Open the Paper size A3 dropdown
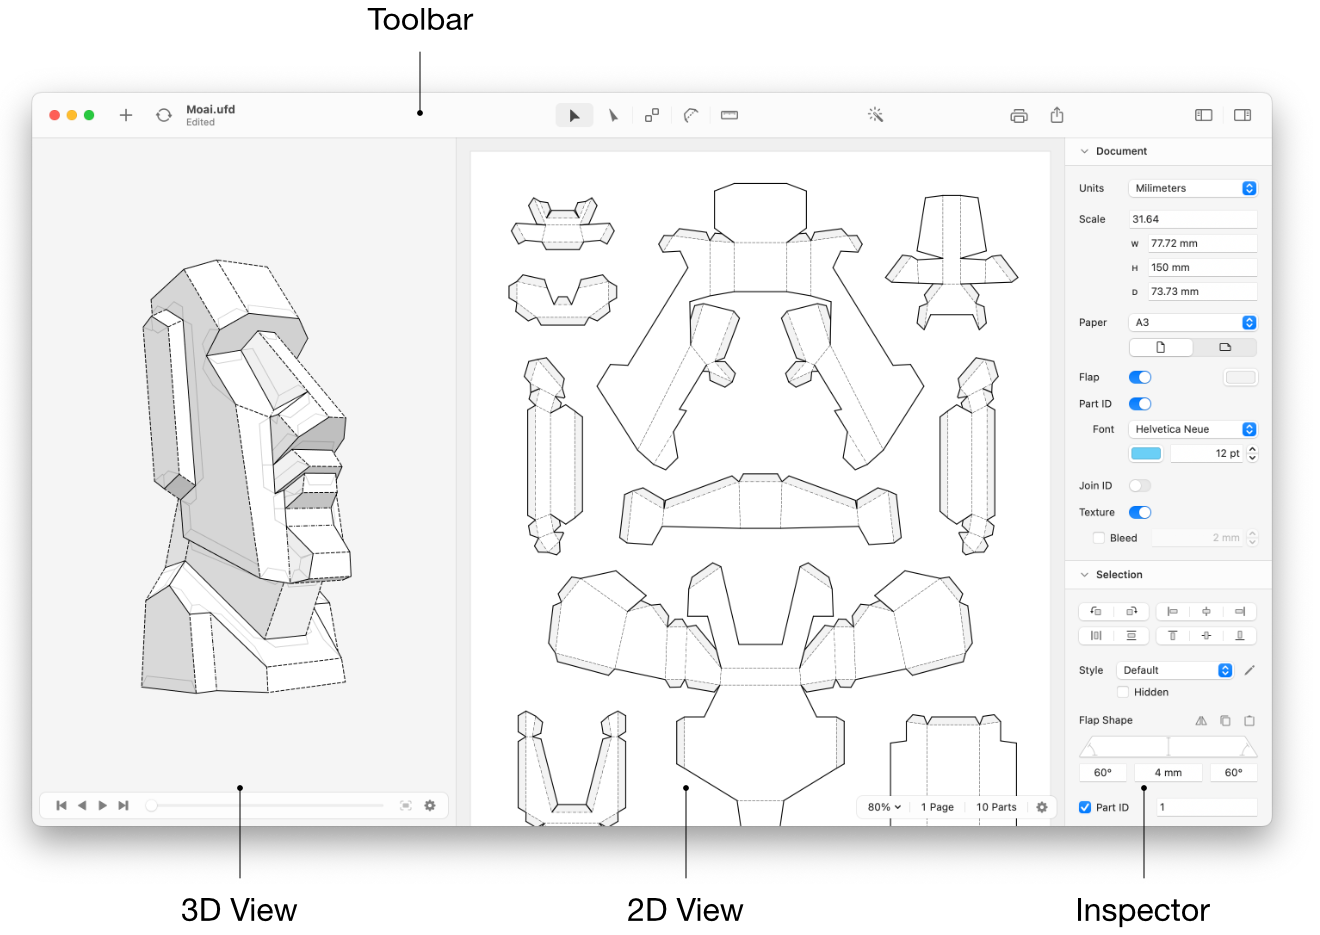1320x935 pixels. tap(1192, 323)
